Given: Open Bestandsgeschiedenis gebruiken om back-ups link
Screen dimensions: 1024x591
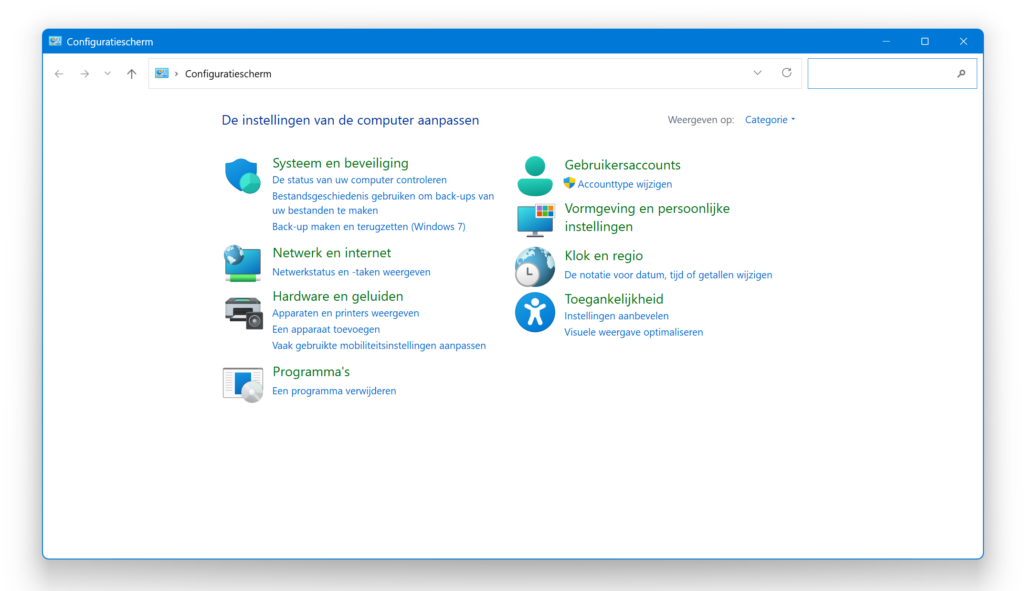Looking at the screenshot, I should [383, 203].
